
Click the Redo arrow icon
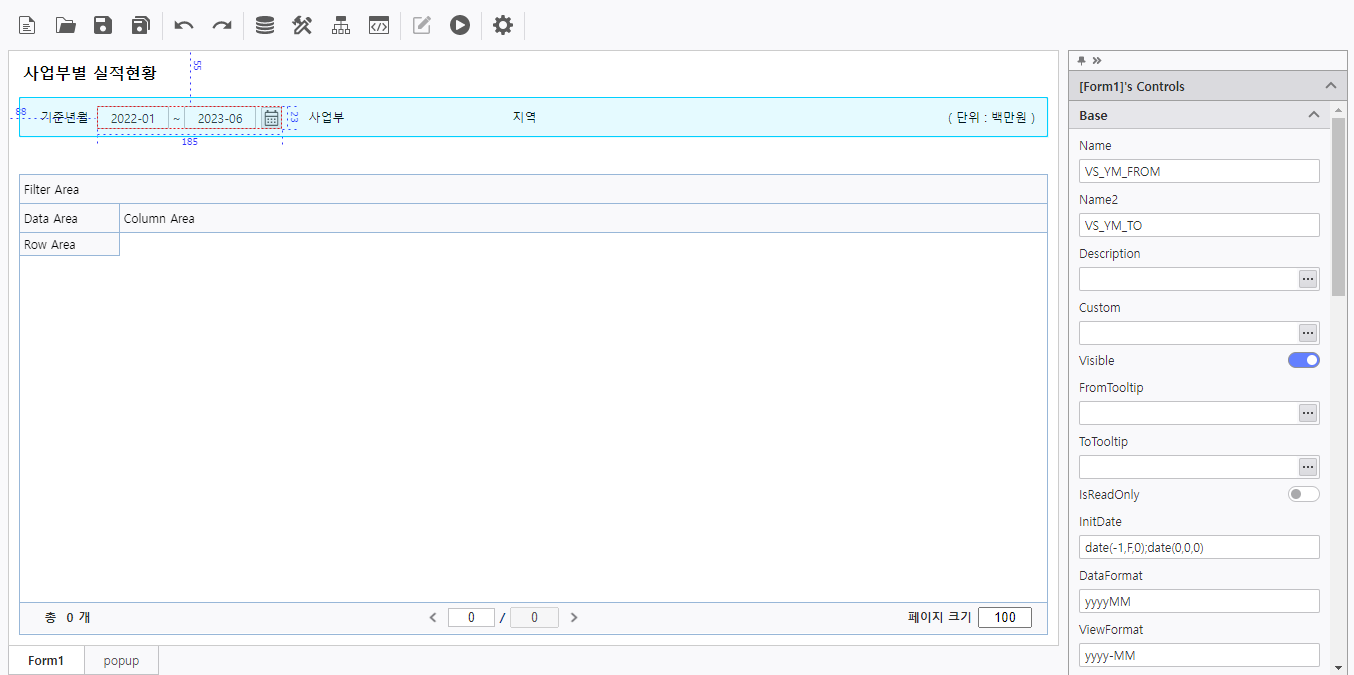coord(222,25)
